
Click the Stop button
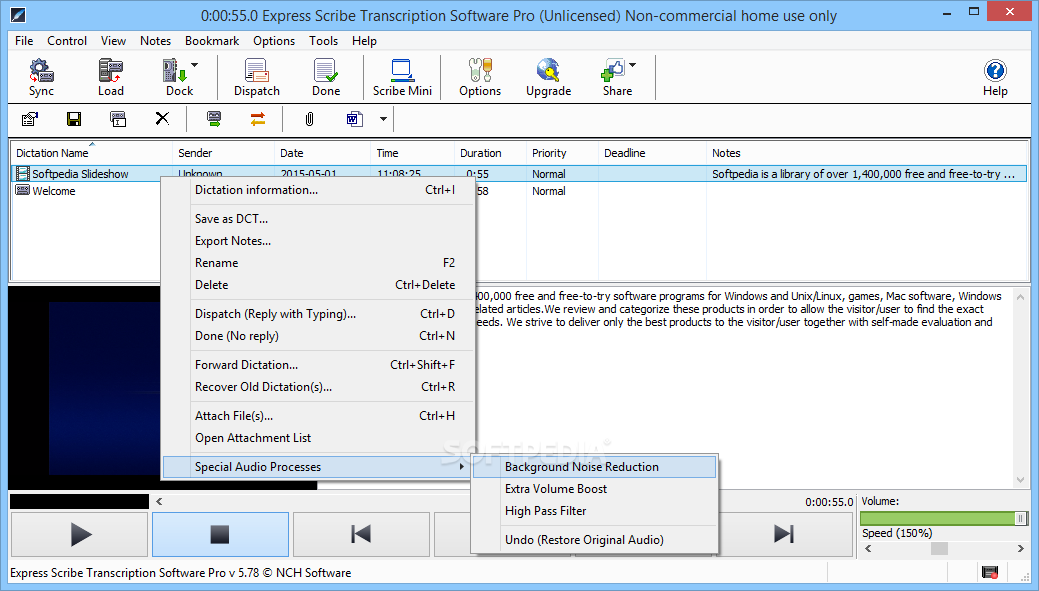click(220, 534)
